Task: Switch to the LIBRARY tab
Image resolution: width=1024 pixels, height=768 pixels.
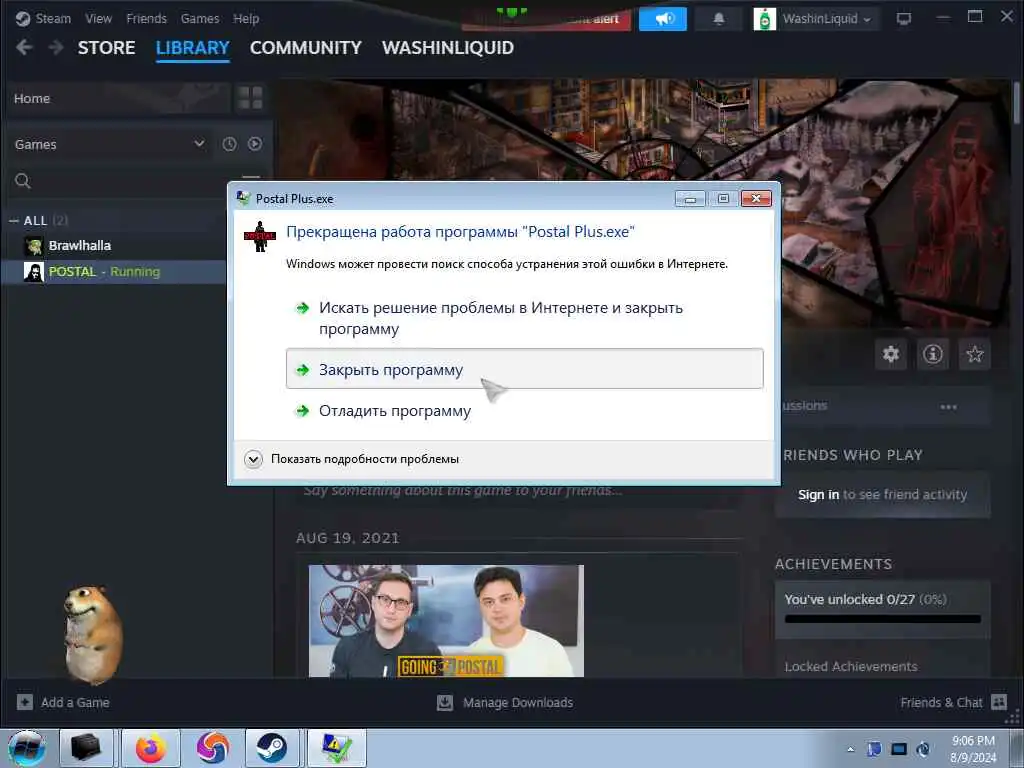Action: pyautogui.click(x=193, y=48)
